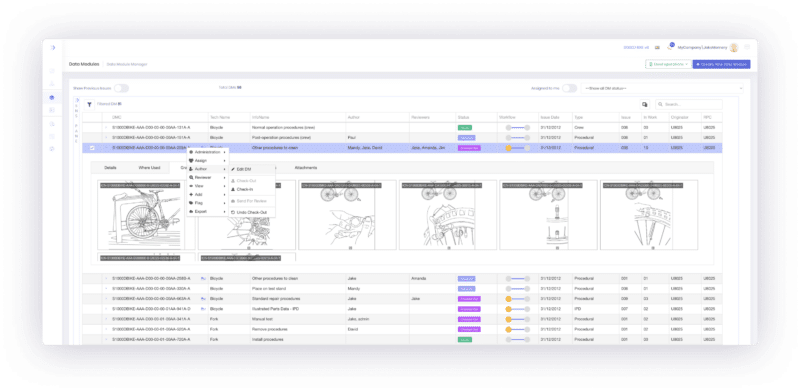Screen dimensions: 800x391
Task: Select the highlighted Data Modules sidebar icon
Action: 52,97
